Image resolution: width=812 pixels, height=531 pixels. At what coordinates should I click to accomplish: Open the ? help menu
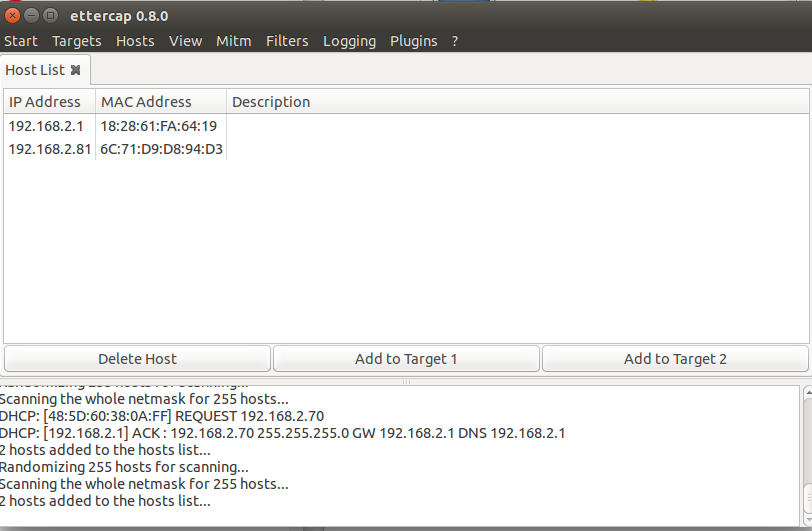(455, 41)
